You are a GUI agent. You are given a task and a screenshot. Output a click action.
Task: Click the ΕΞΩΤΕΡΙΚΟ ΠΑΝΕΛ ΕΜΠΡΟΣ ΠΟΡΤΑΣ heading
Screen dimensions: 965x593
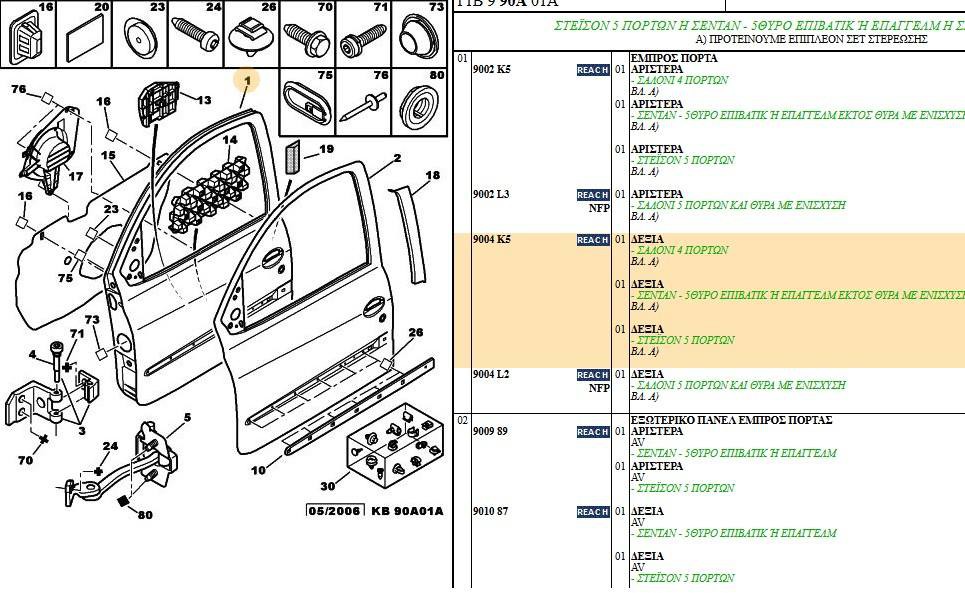(x=731, y=420)
